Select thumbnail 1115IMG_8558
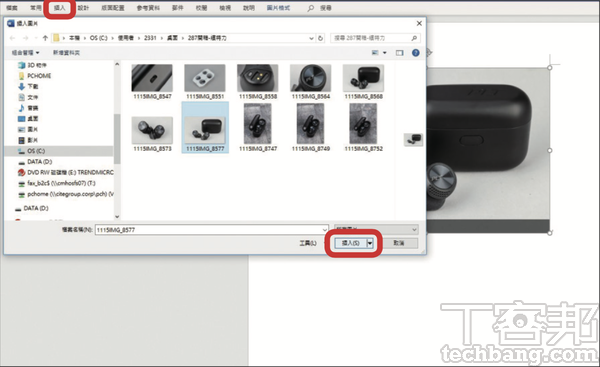 click(258, 82)
